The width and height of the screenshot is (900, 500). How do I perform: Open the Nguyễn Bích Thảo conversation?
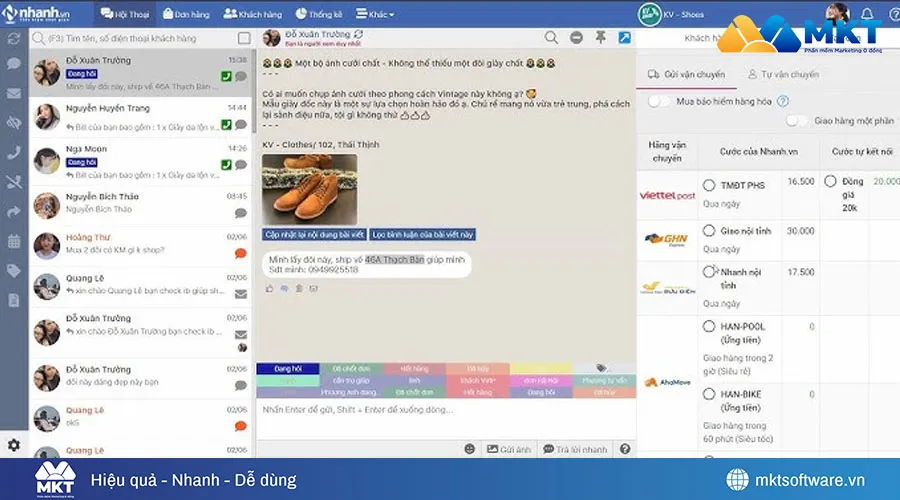tap(140, 205)
